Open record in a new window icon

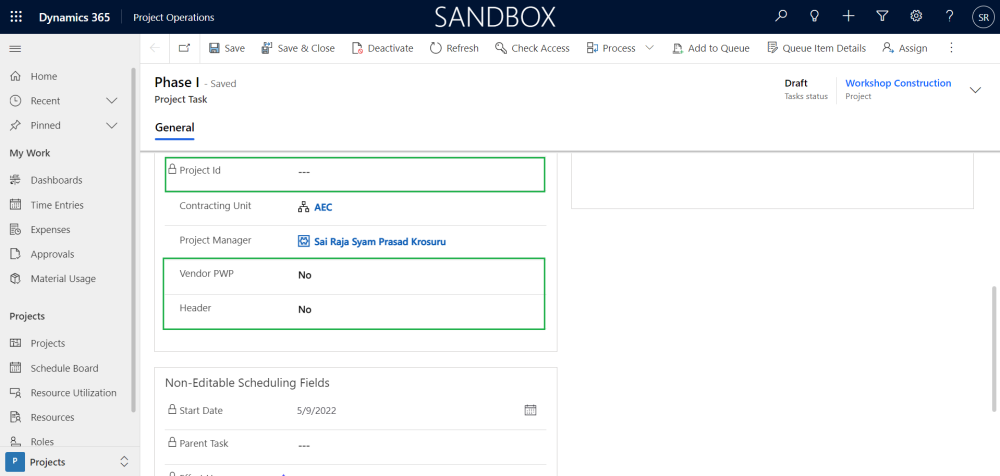(x=184, y=48)
